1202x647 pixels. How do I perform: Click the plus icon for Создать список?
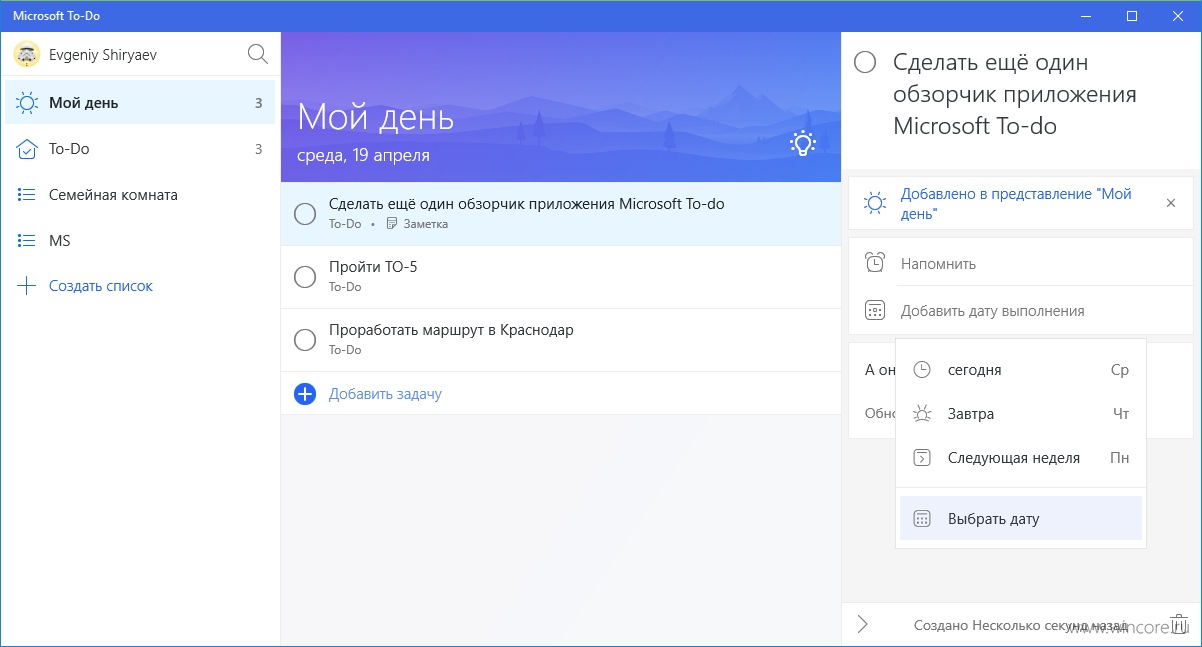tap(27, 286)
